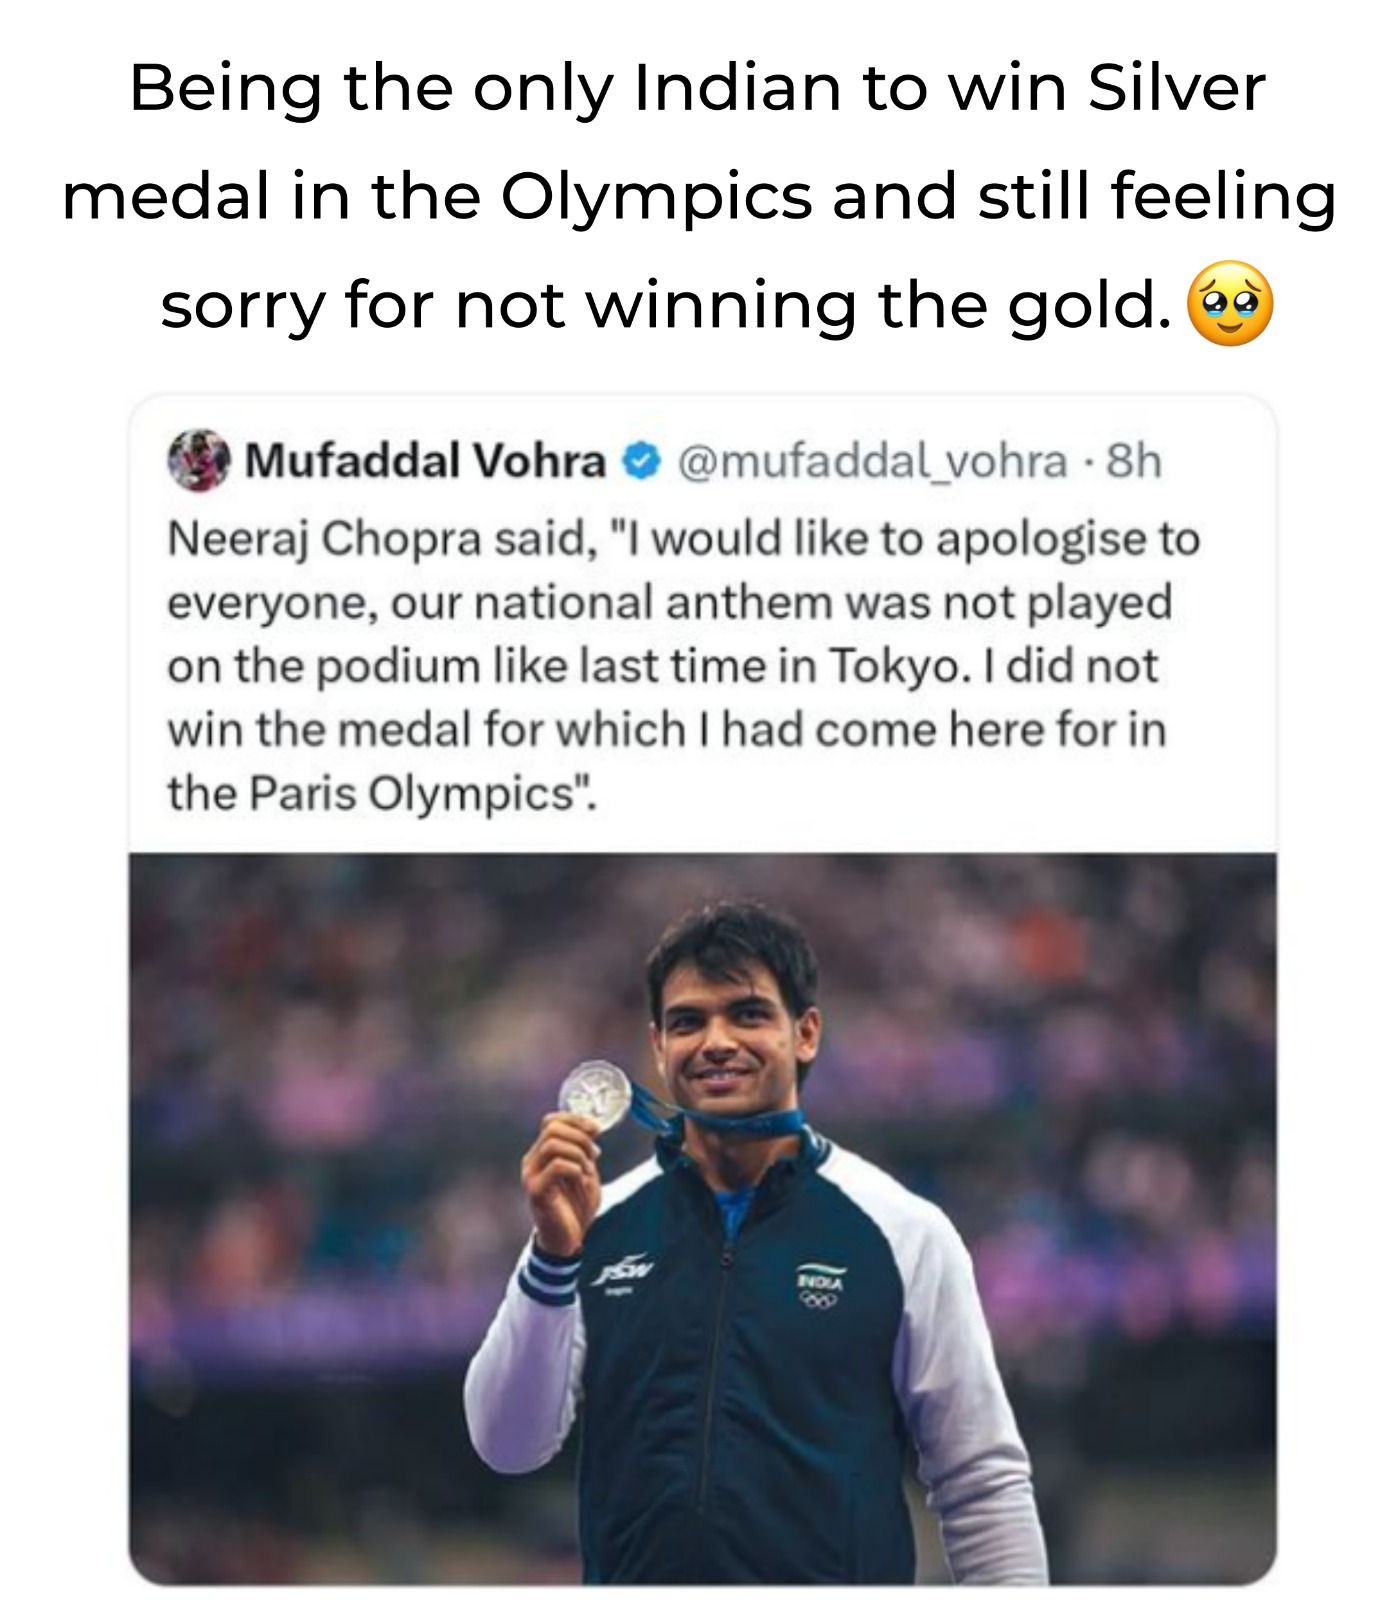Viewport: 1398px width, 1600px height.
Task: Click the blue verified badge
Action: tap(641, 462)
